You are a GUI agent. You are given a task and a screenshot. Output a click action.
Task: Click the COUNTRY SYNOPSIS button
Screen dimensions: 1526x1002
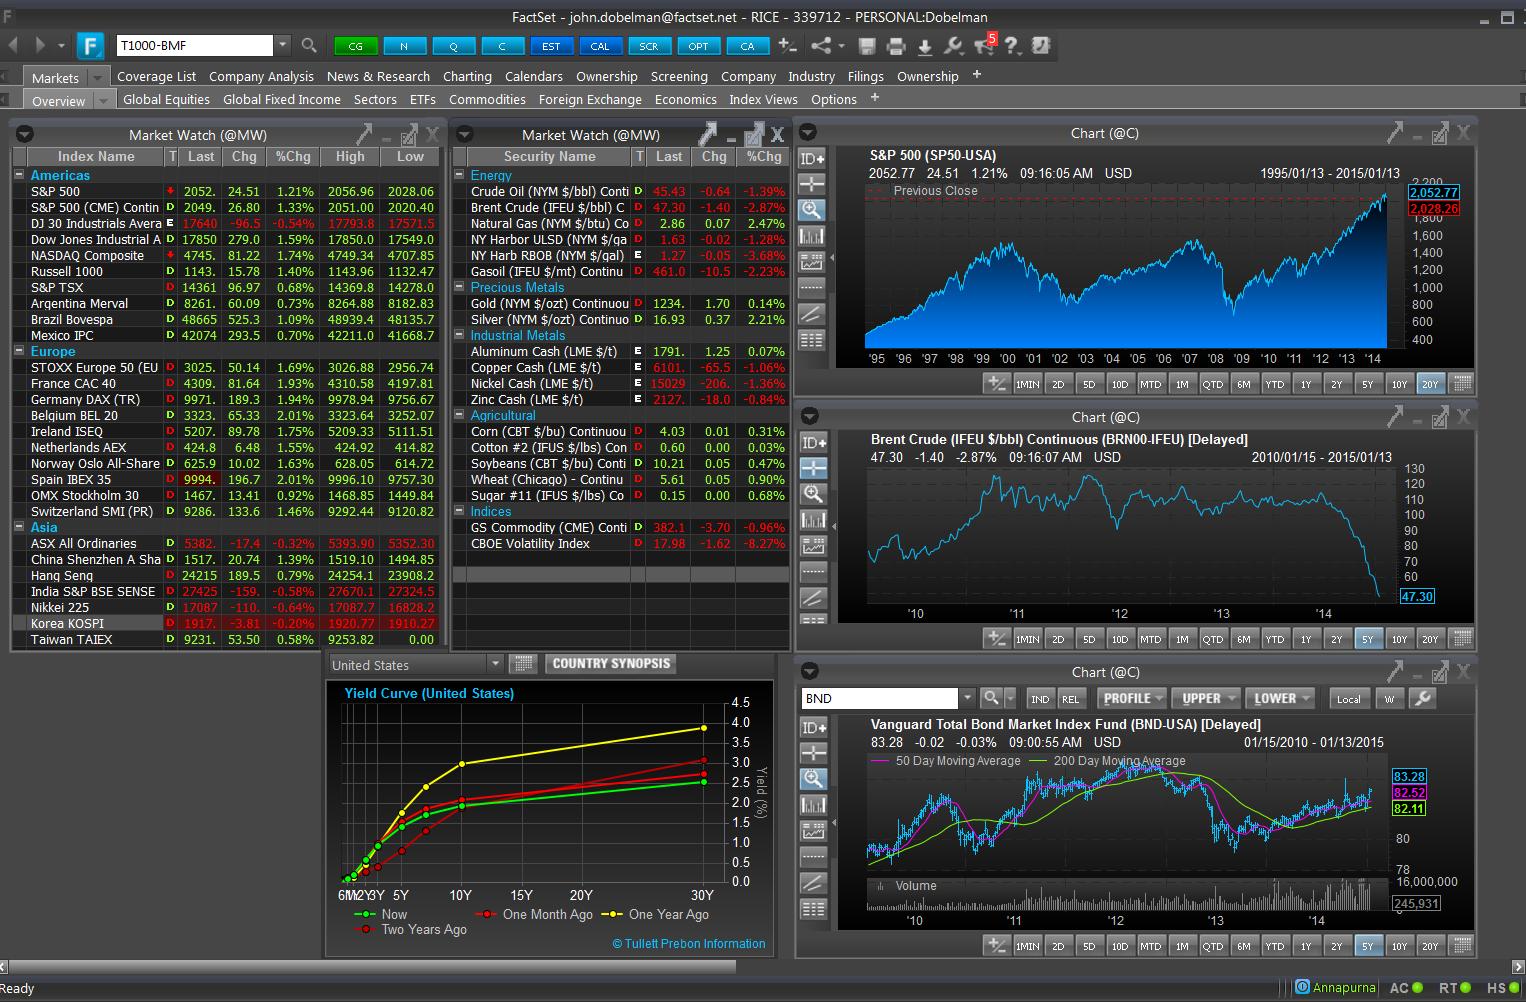tap(611, 664)
